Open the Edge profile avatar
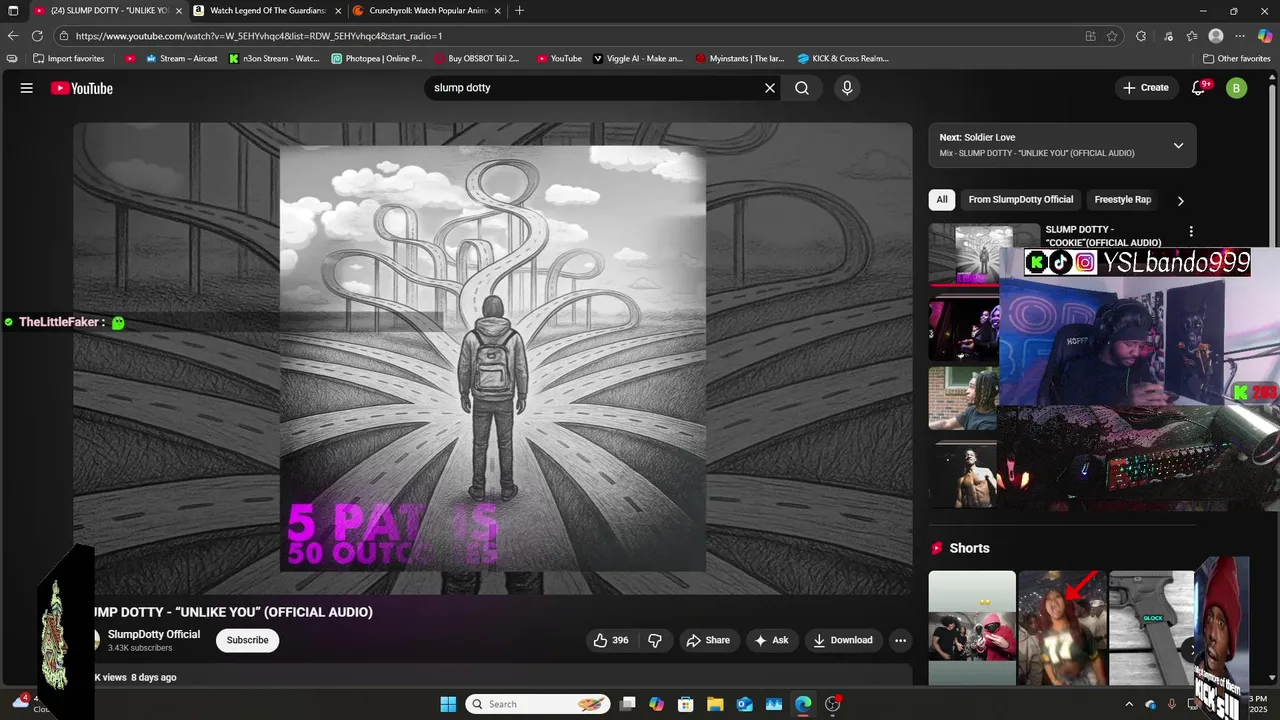 pos(1216,36)
